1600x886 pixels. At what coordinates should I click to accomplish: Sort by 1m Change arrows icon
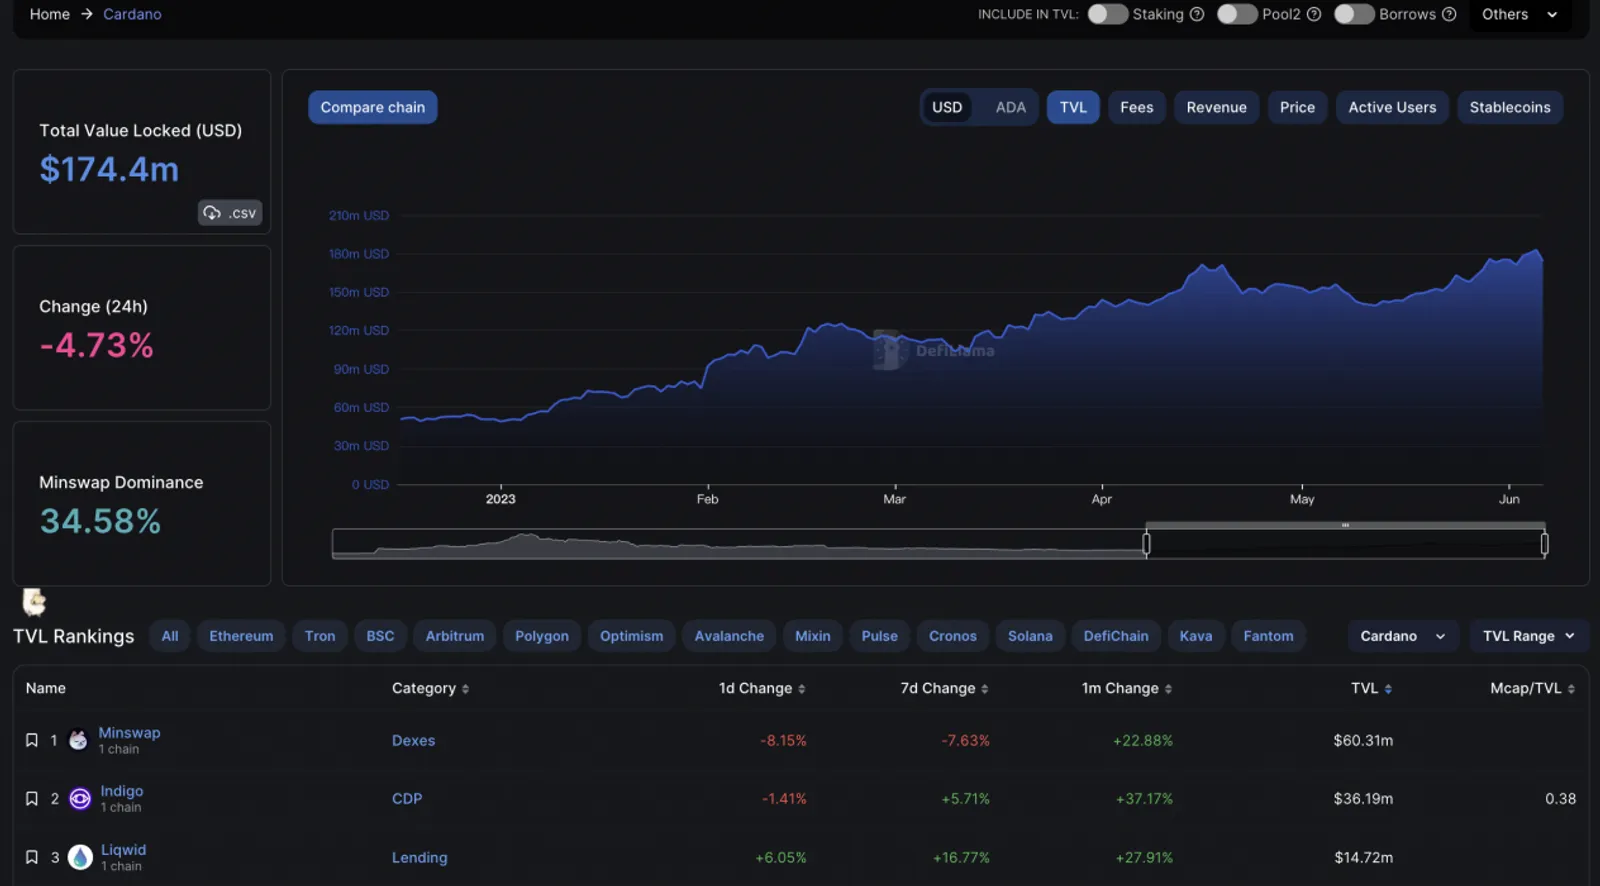click(1168, 689)
